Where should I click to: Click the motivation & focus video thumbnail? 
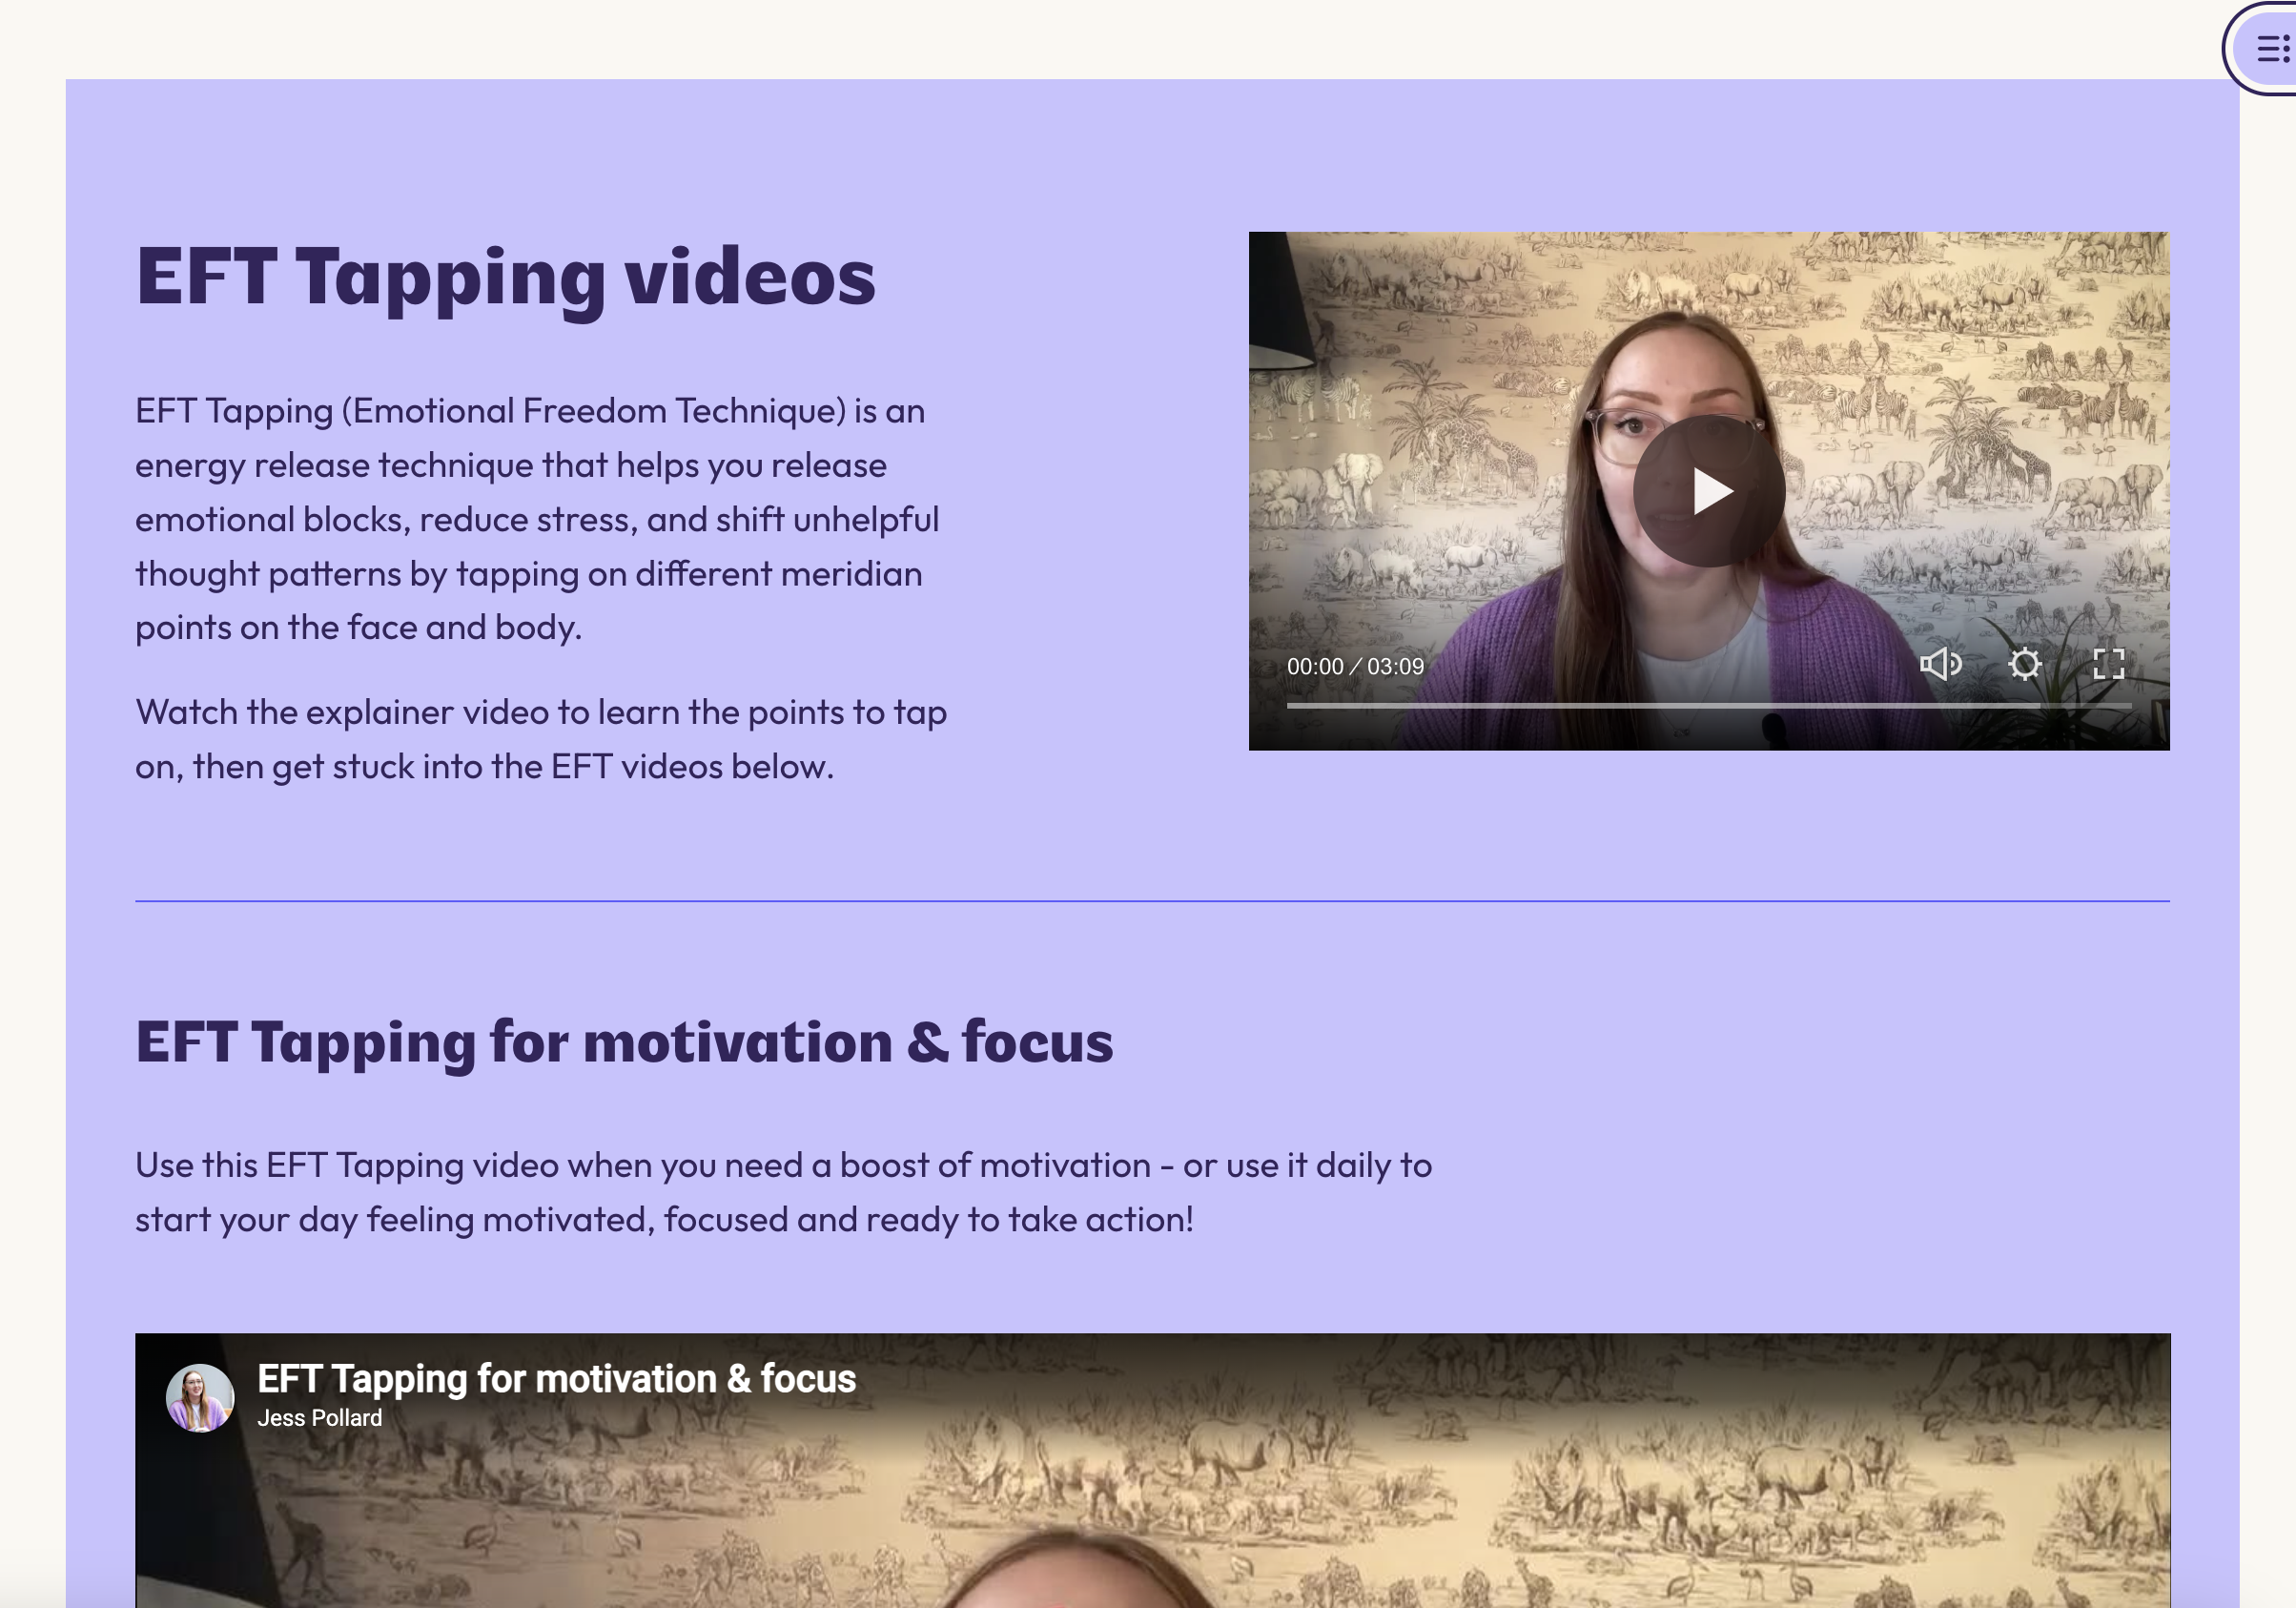(1150, 1520)
